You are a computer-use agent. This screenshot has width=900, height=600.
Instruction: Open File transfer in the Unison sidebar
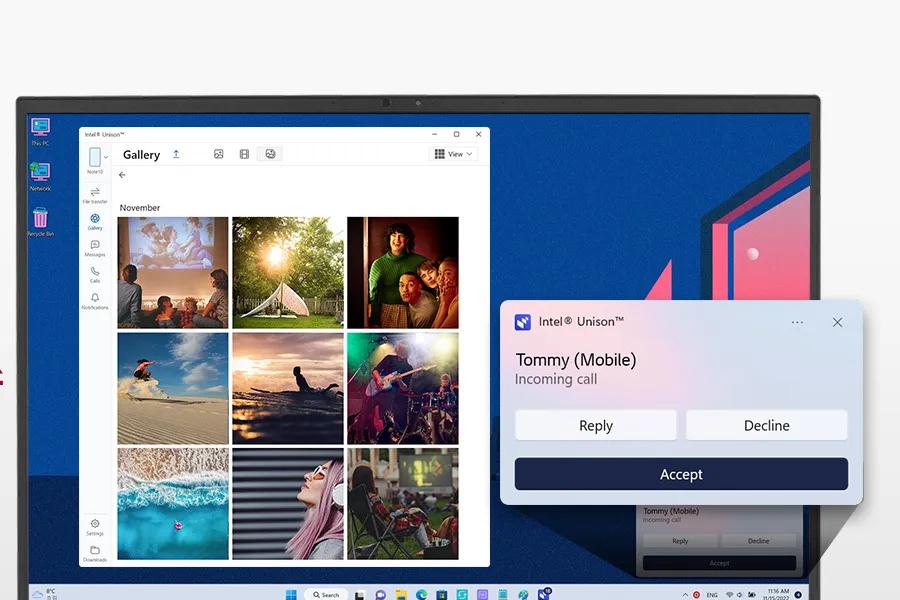pyautogui.click(x=95, y=193)
